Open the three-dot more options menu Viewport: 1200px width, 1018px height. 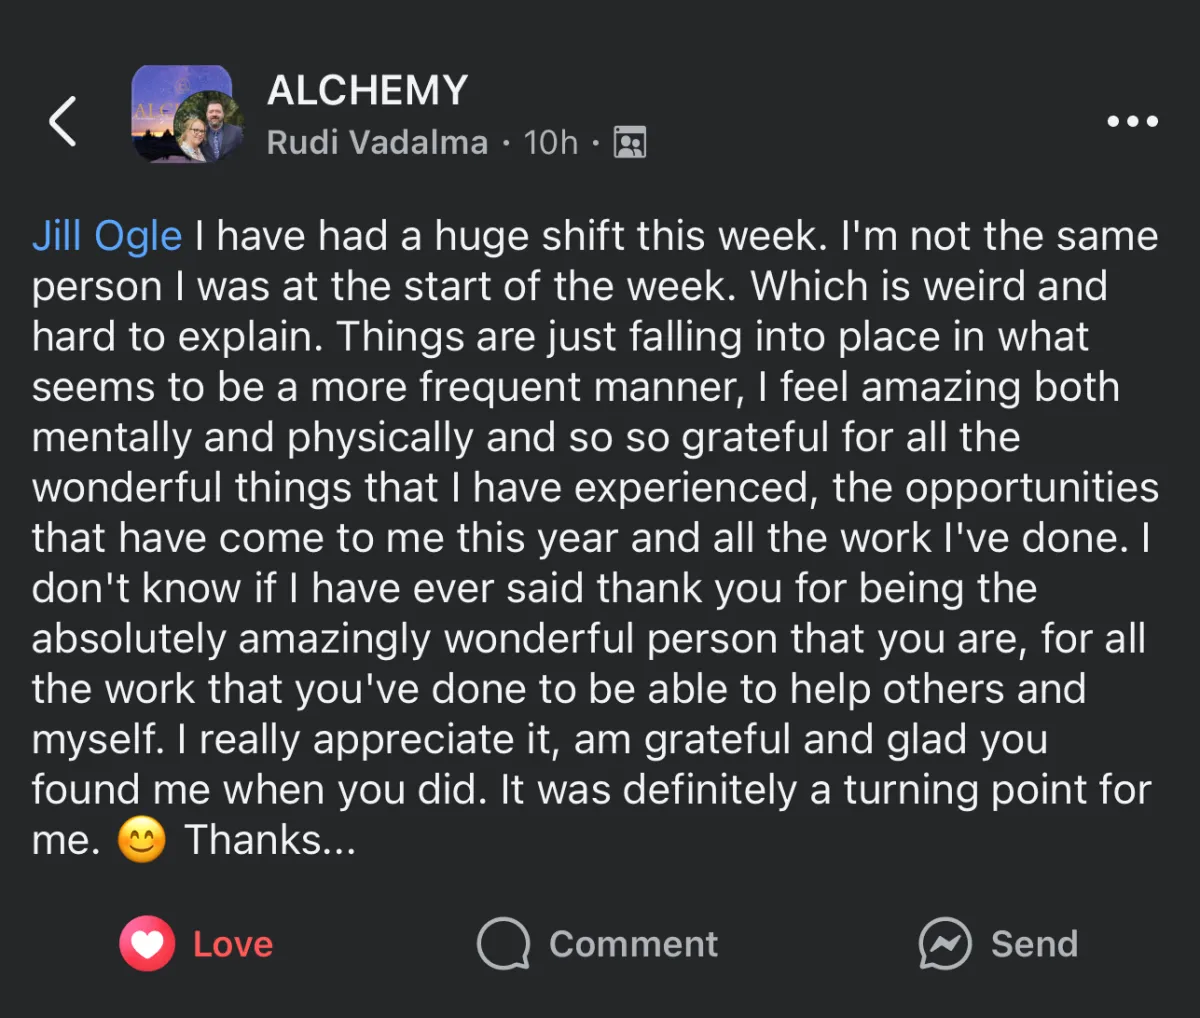1133,121
